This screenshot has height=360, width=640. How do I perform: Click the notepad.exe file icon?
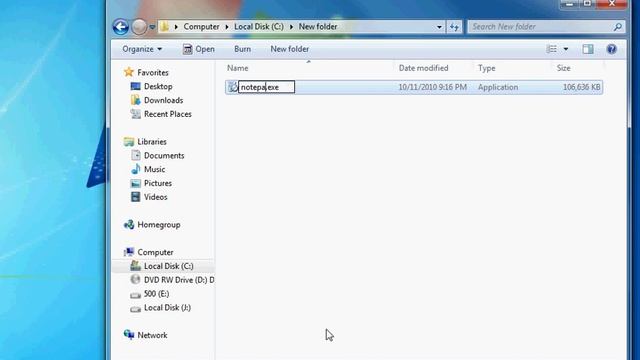[x=233, y=87]
